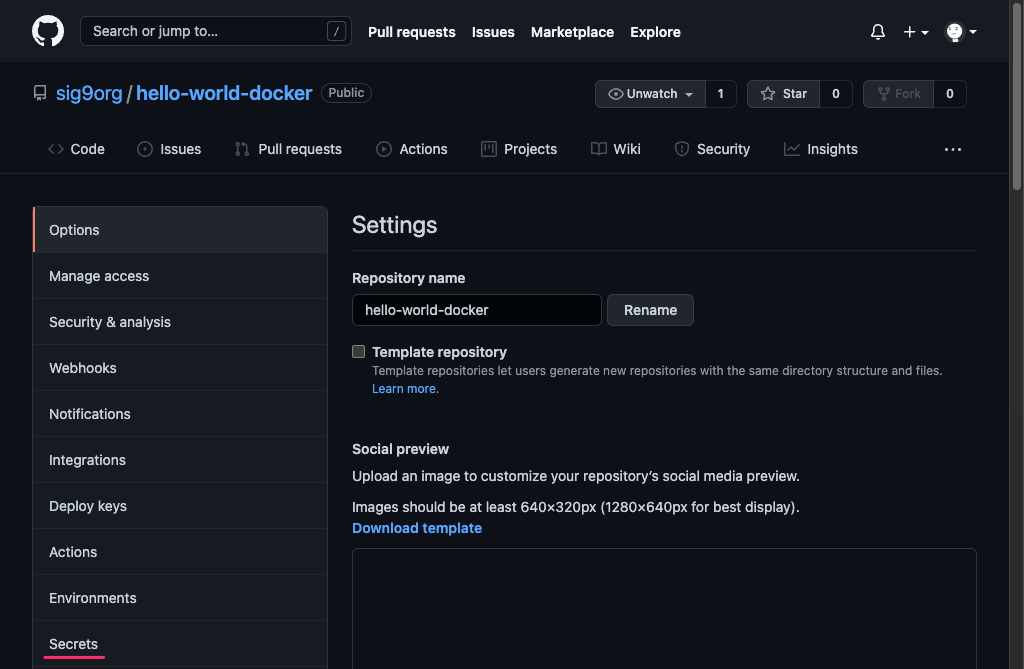Click the Pull requests branch icon
Image resolution: width=1024 pixels, height=669 pixels.
point(242,149)
